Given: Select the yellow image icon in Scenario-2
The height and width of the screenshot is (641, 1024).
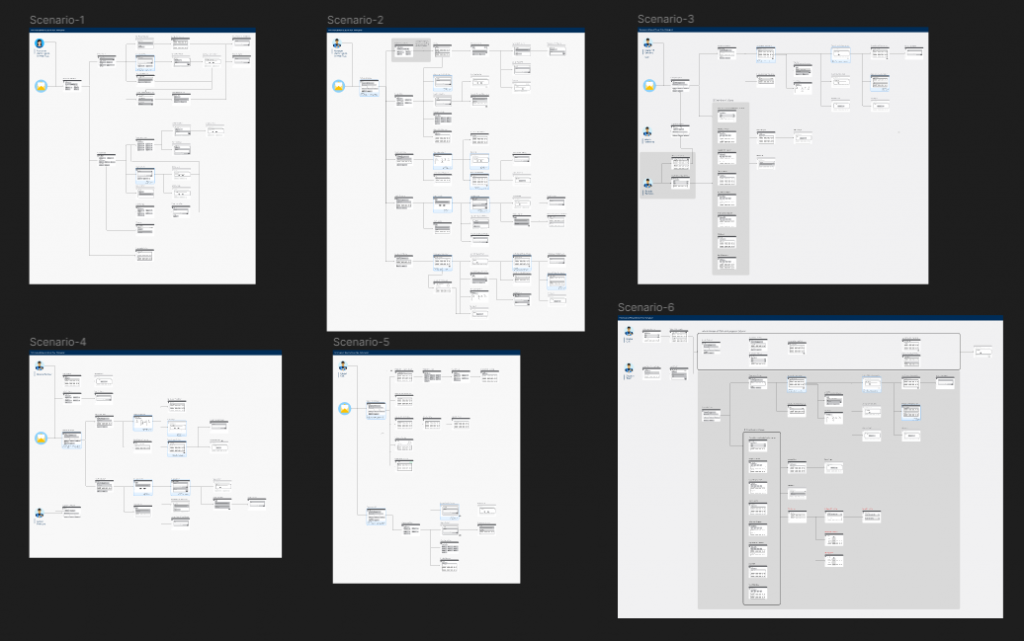Looking at the screenshot, I should coord(338,85).
